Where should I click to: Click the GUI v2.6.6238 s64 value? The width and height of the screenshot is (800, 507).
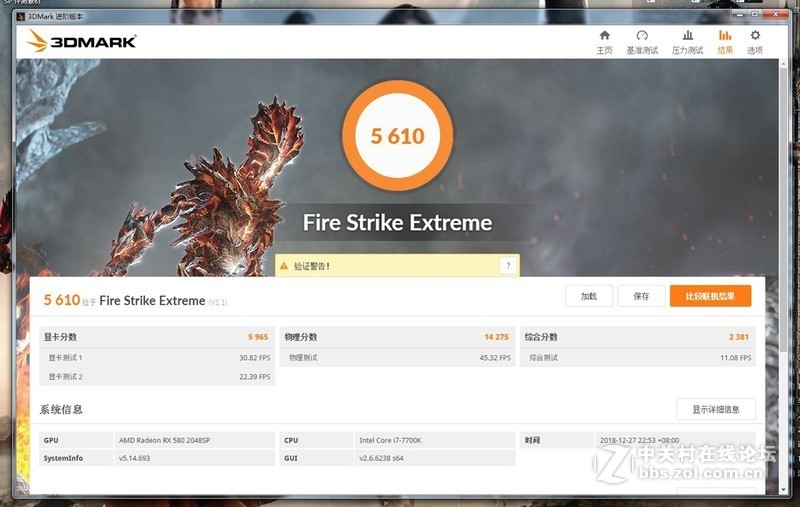pyautogui.click(x=381, y=458)
